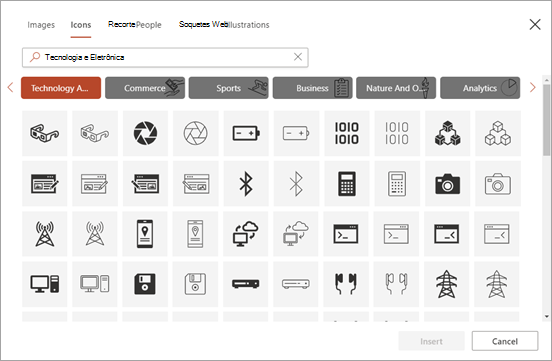This screenshot has height=361, width=552.
Task: Open the Illustrations tab
Action: click(224, 25)
